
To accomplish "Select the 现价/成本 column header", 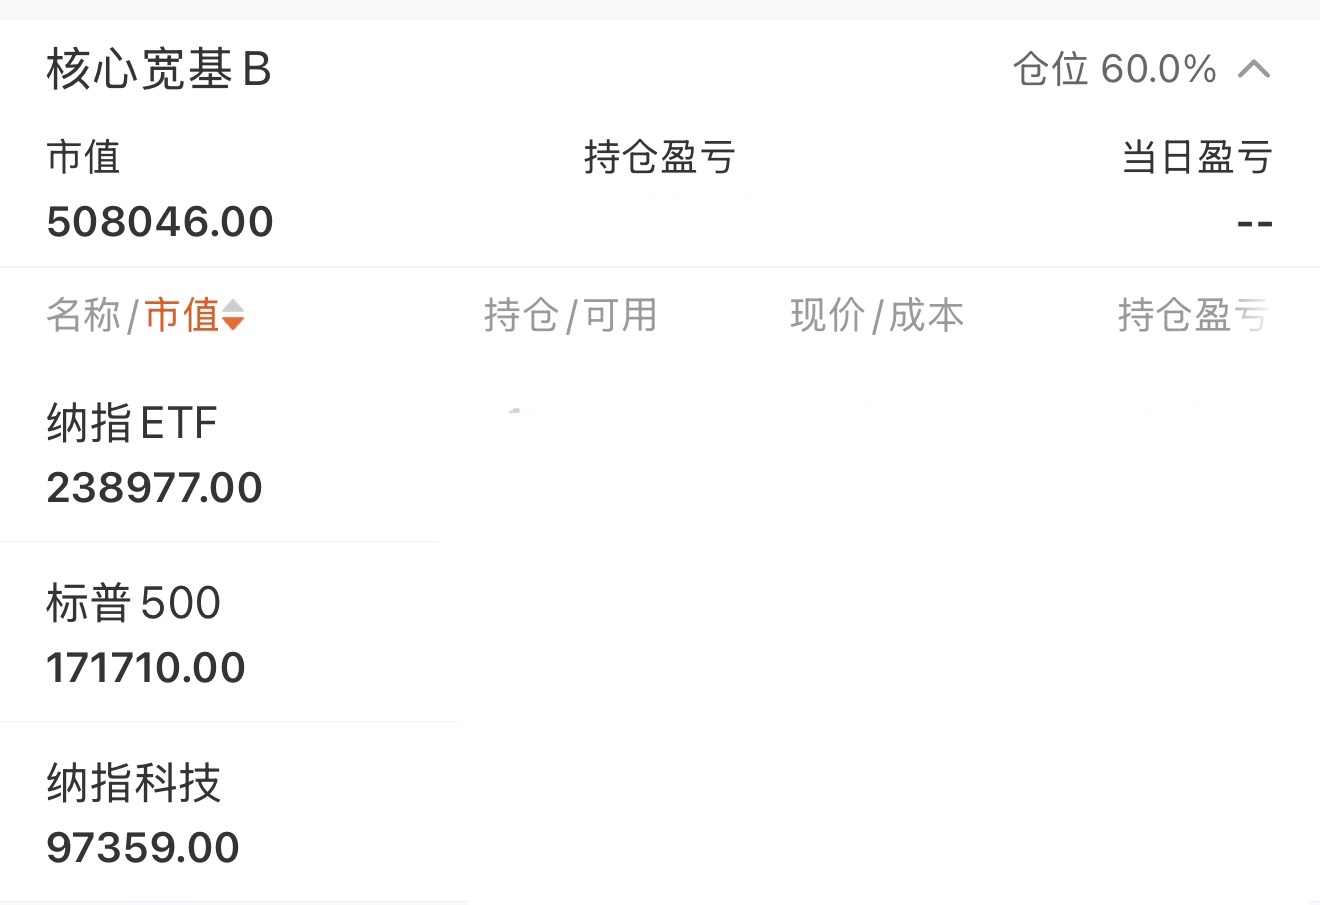I will 876,315.
